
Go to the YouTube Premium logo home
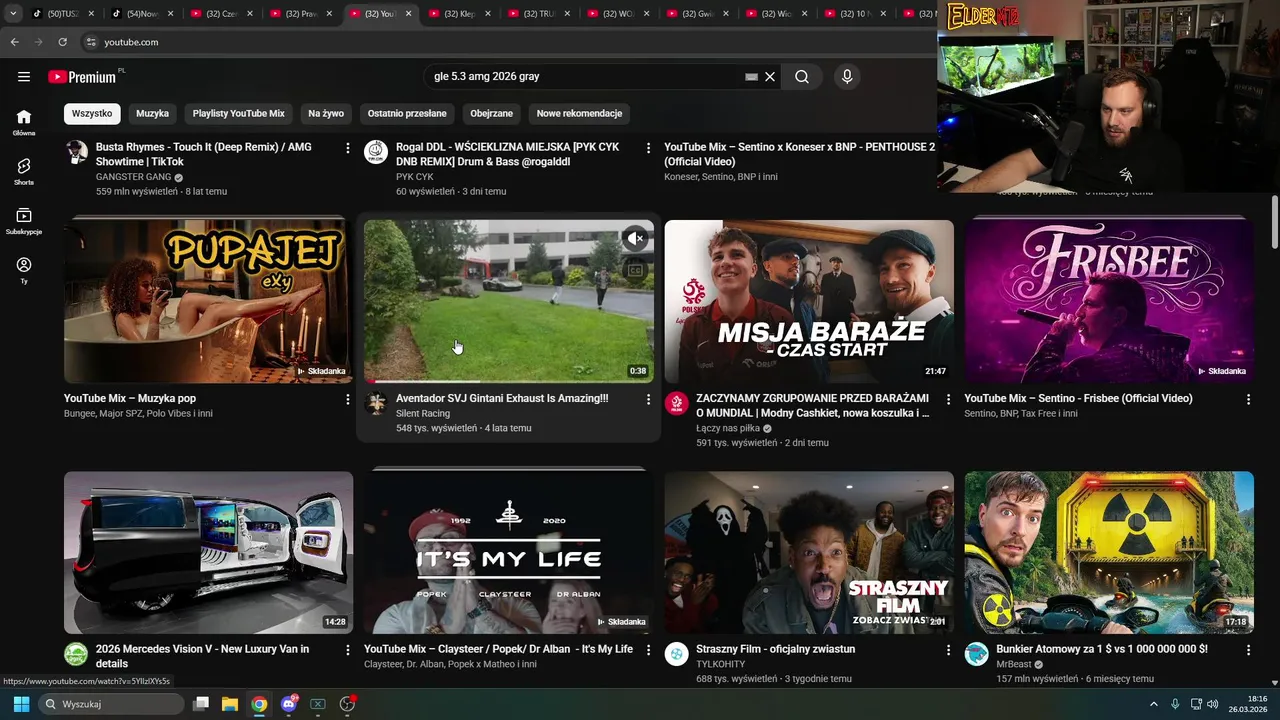point(83,77)
